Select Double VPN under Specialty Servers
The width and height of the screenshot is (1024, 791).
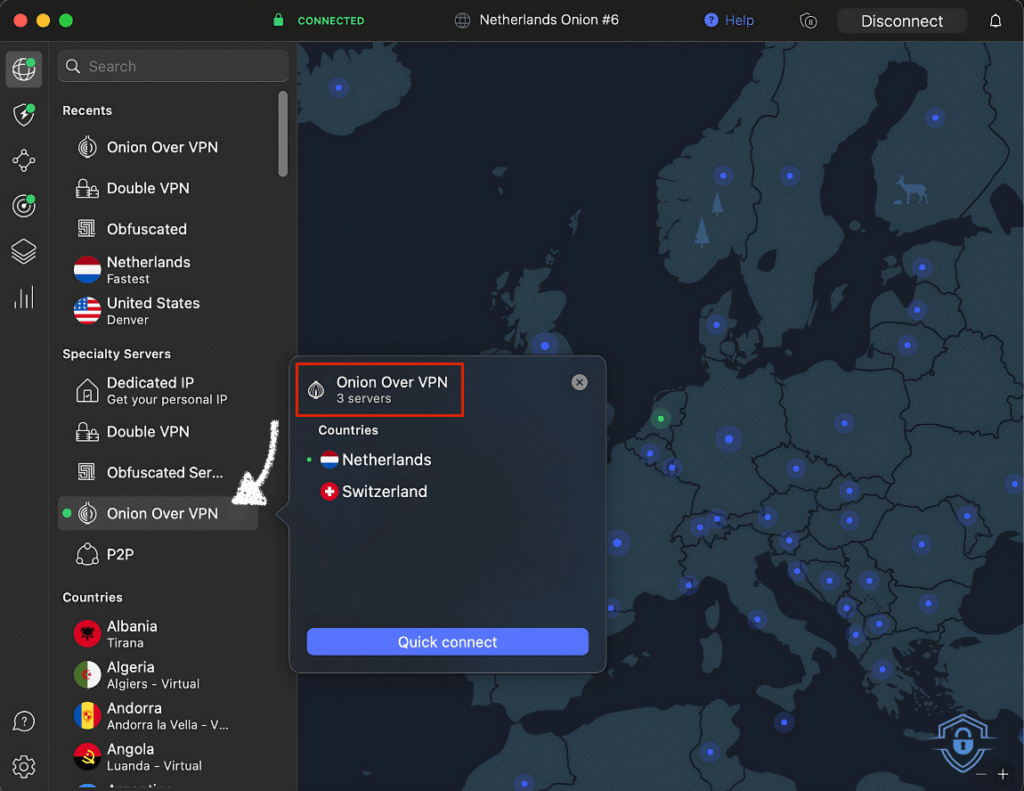point(158,432)
